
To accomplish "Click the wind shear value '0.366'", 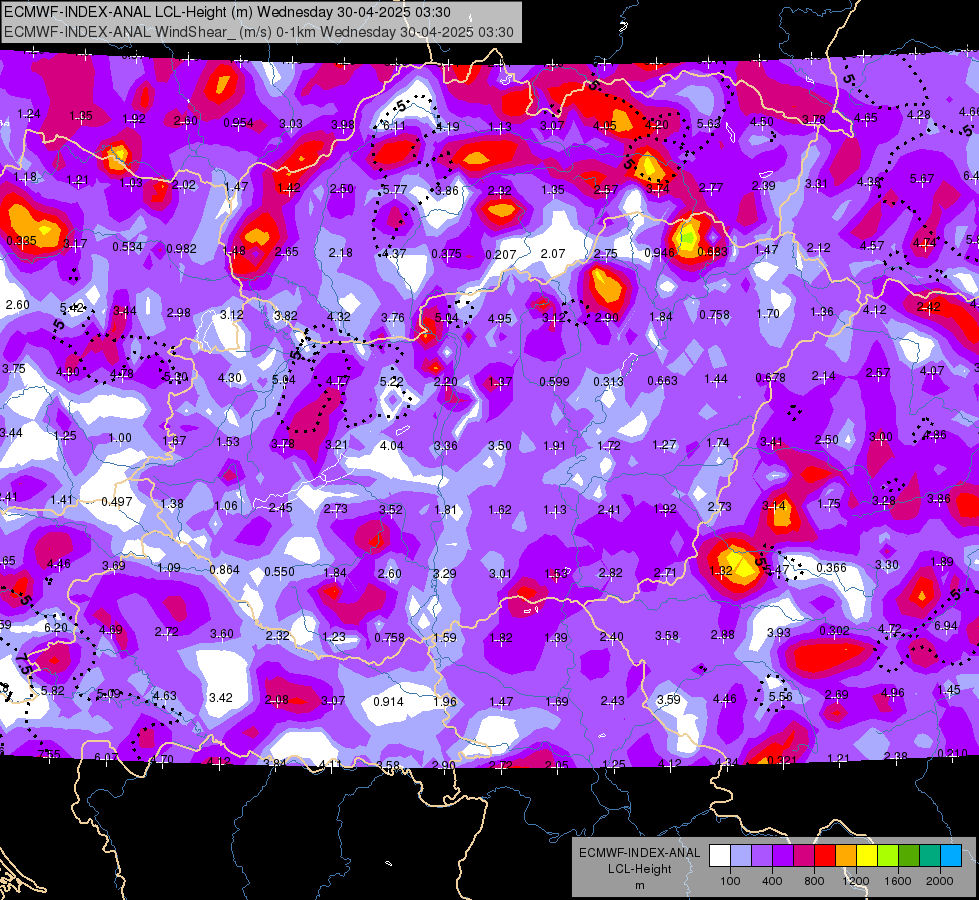I will (x=832, y=567).
